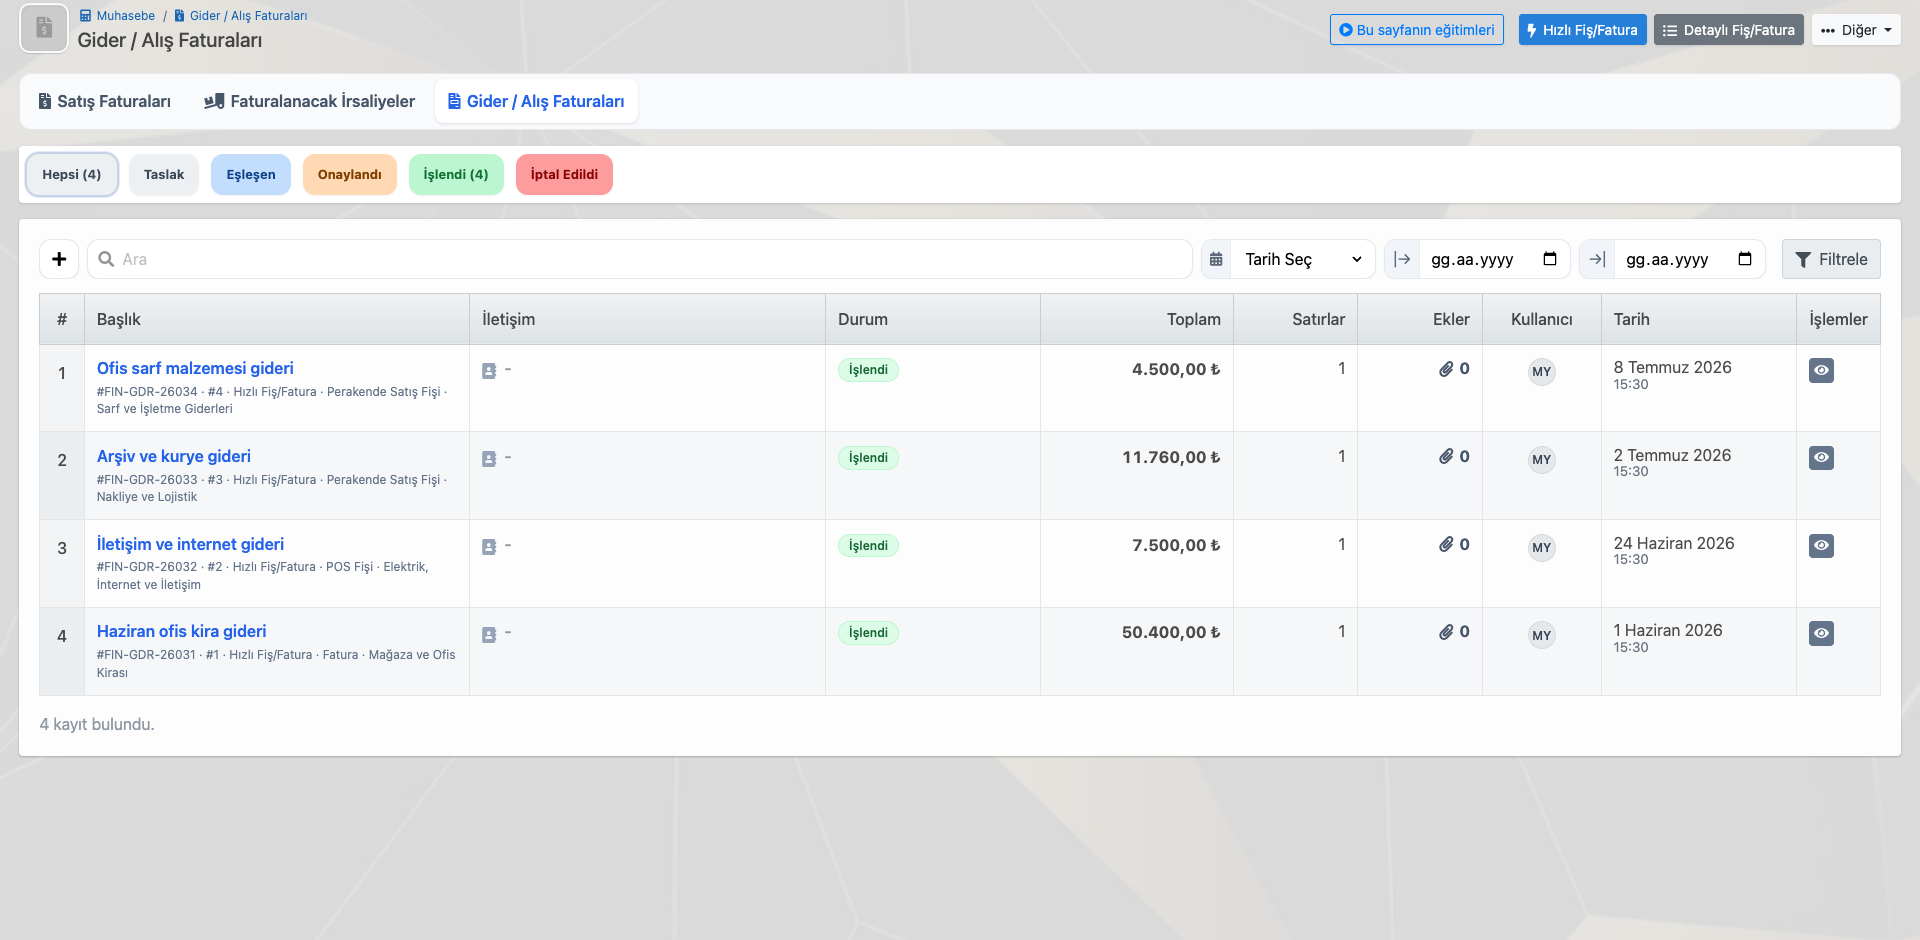Click the document icon beside page title
Screen dimensions: 1920x940
[44, 28]
